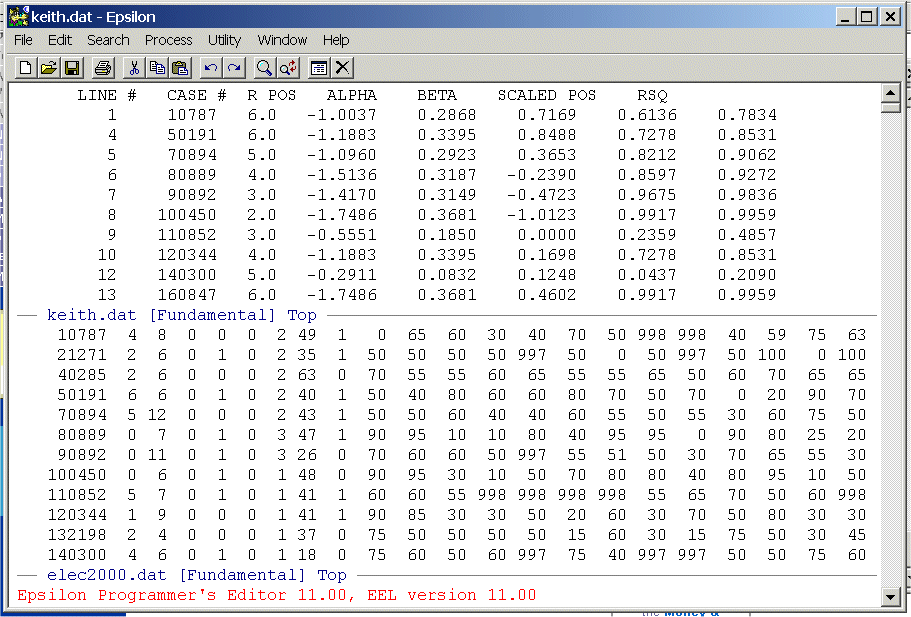Click scaled pos value -1.0123
The image size is (911, 617).
pyautogui.click(x=541, y=215)
